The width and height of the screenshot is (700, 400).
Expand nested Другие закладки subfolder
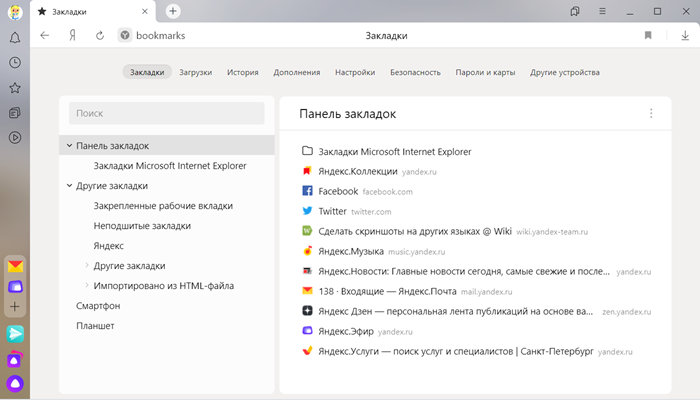click(x=87, y=265)
